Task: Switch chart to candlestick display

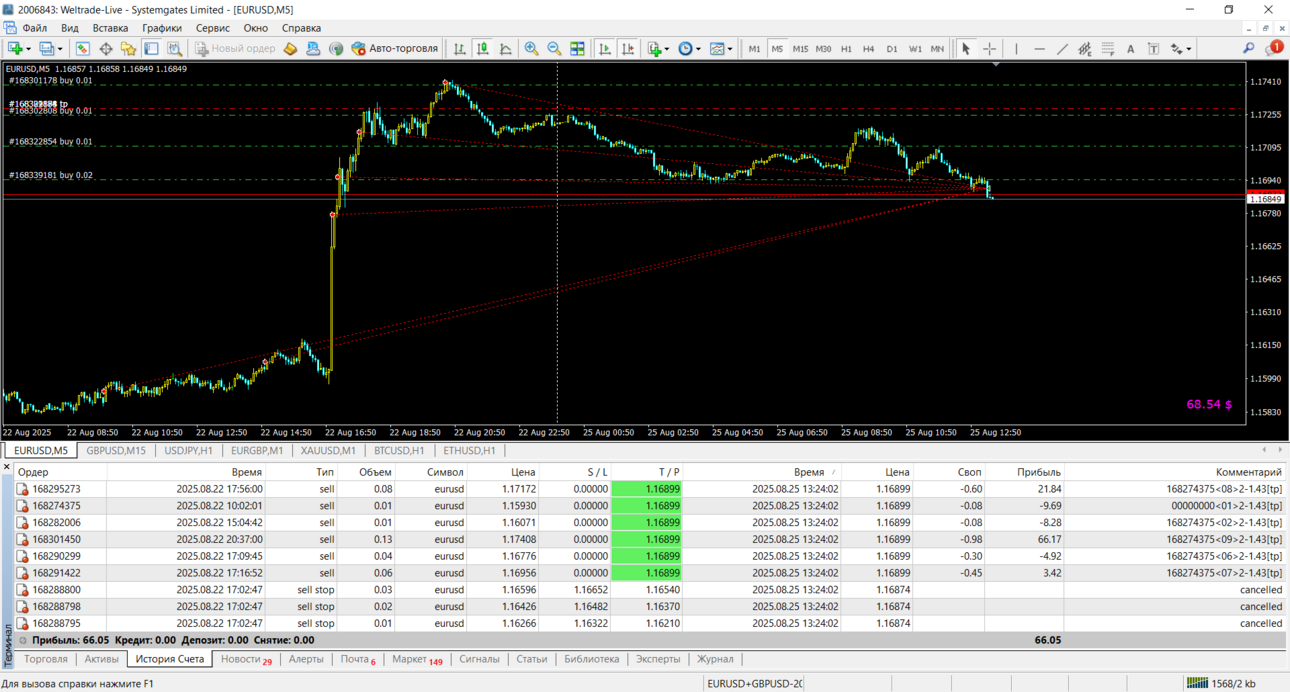Action: pos(483,48)
